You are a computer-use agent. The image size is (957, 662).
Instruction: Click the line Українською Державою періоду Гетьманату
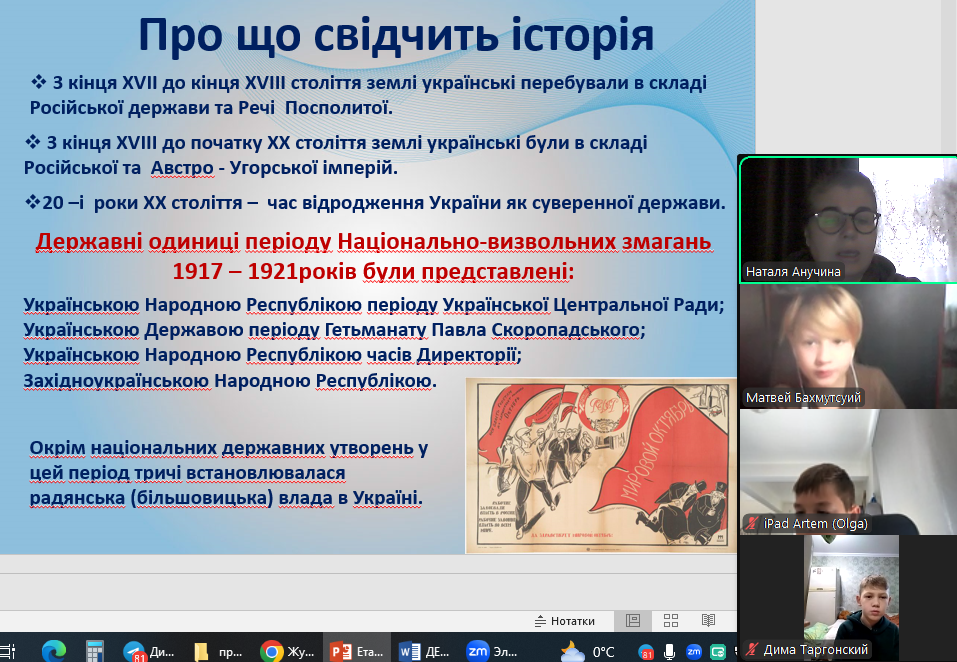tap(334, 330)
